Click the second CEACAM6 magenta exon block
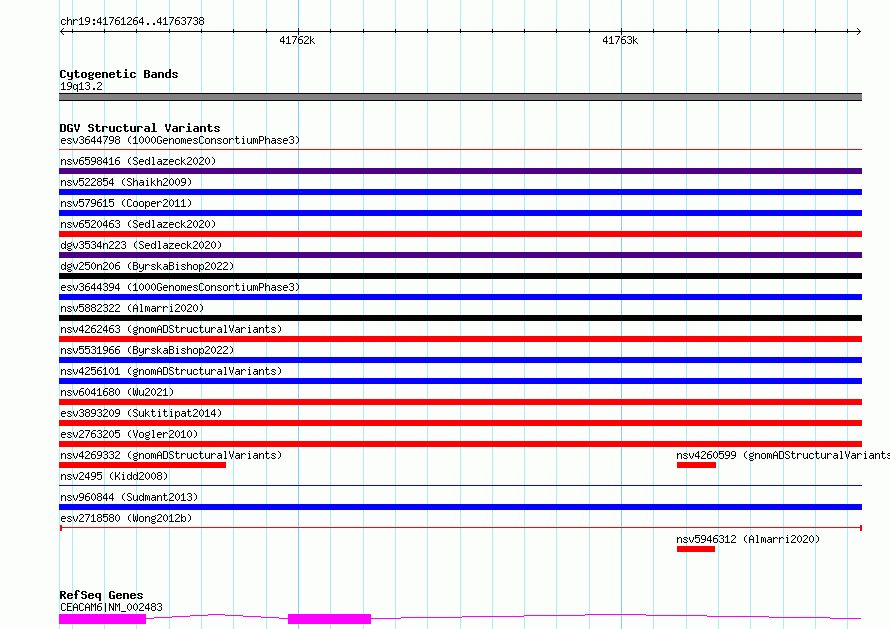The image size is (890, 629). (x=329, y=619)
